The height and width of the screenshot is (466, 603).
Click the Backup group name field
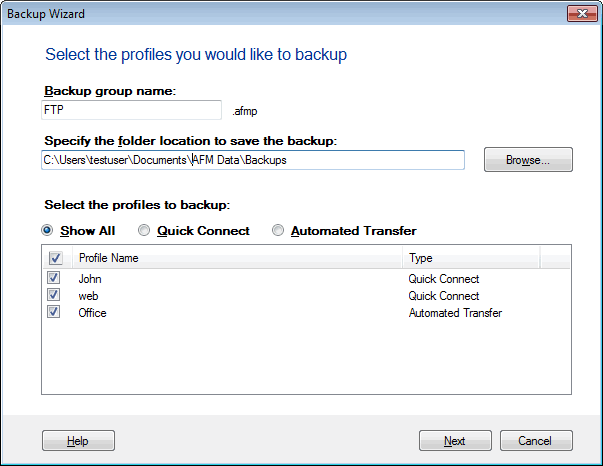pos(131,110)
